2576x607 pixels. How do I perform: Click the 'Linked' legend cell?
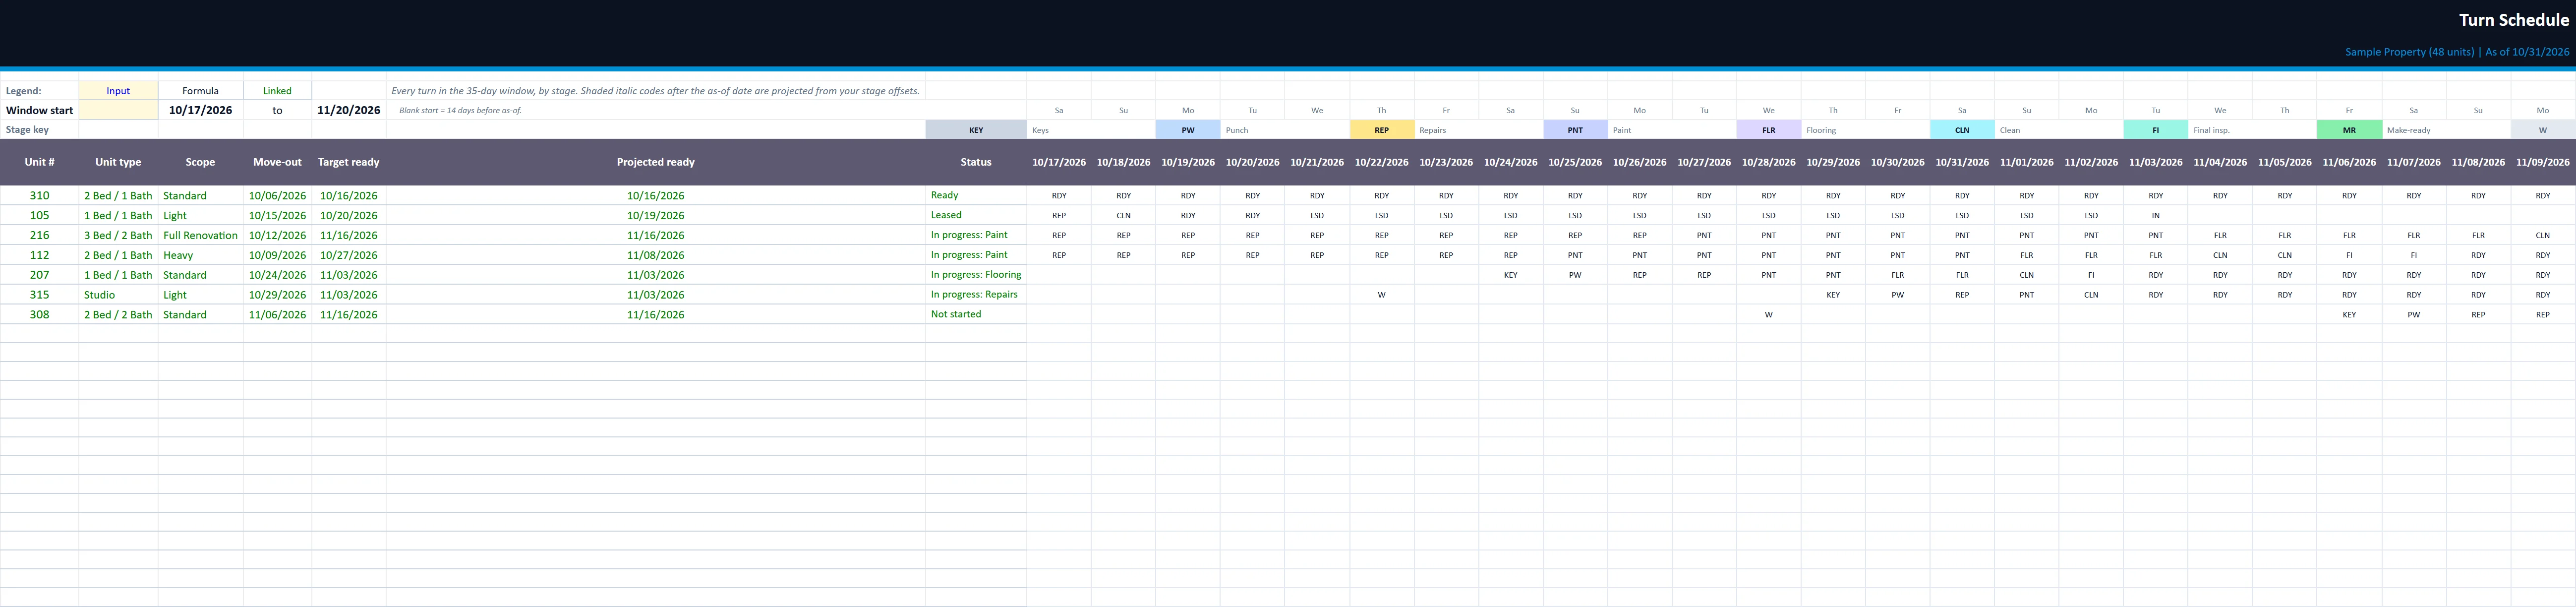point(277,91)
